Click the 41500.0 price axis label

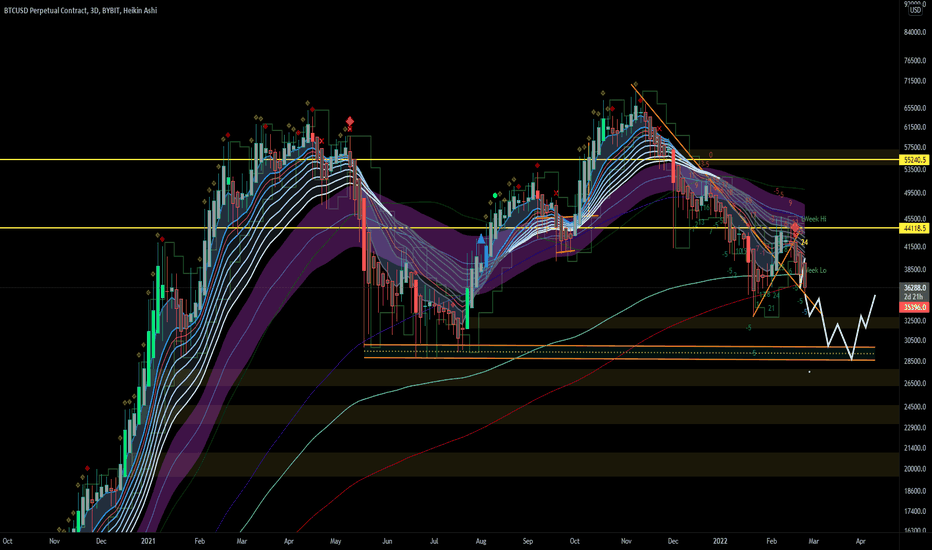pos(915,247)
